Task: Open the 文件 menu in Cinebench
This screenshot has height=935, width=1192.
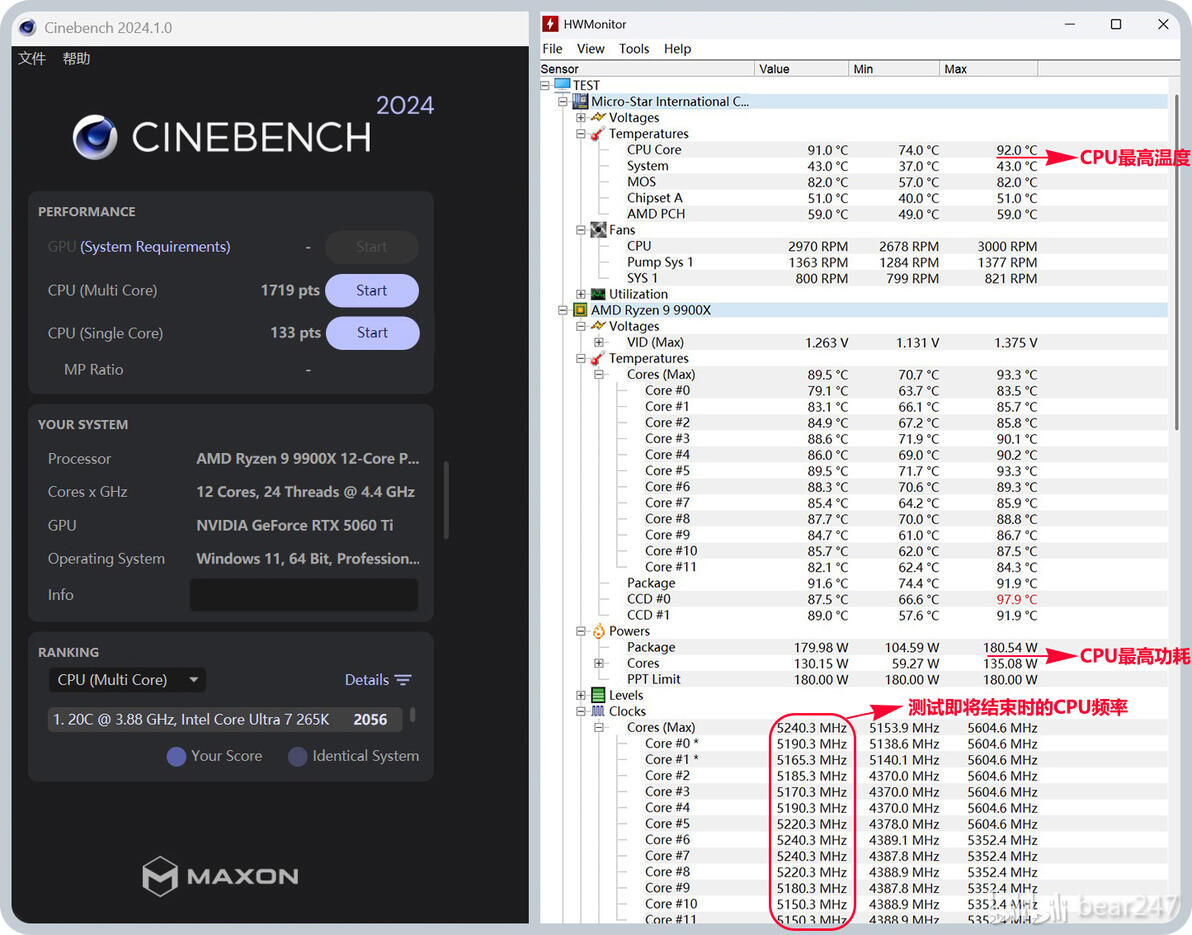Action: tap(32, 59)
